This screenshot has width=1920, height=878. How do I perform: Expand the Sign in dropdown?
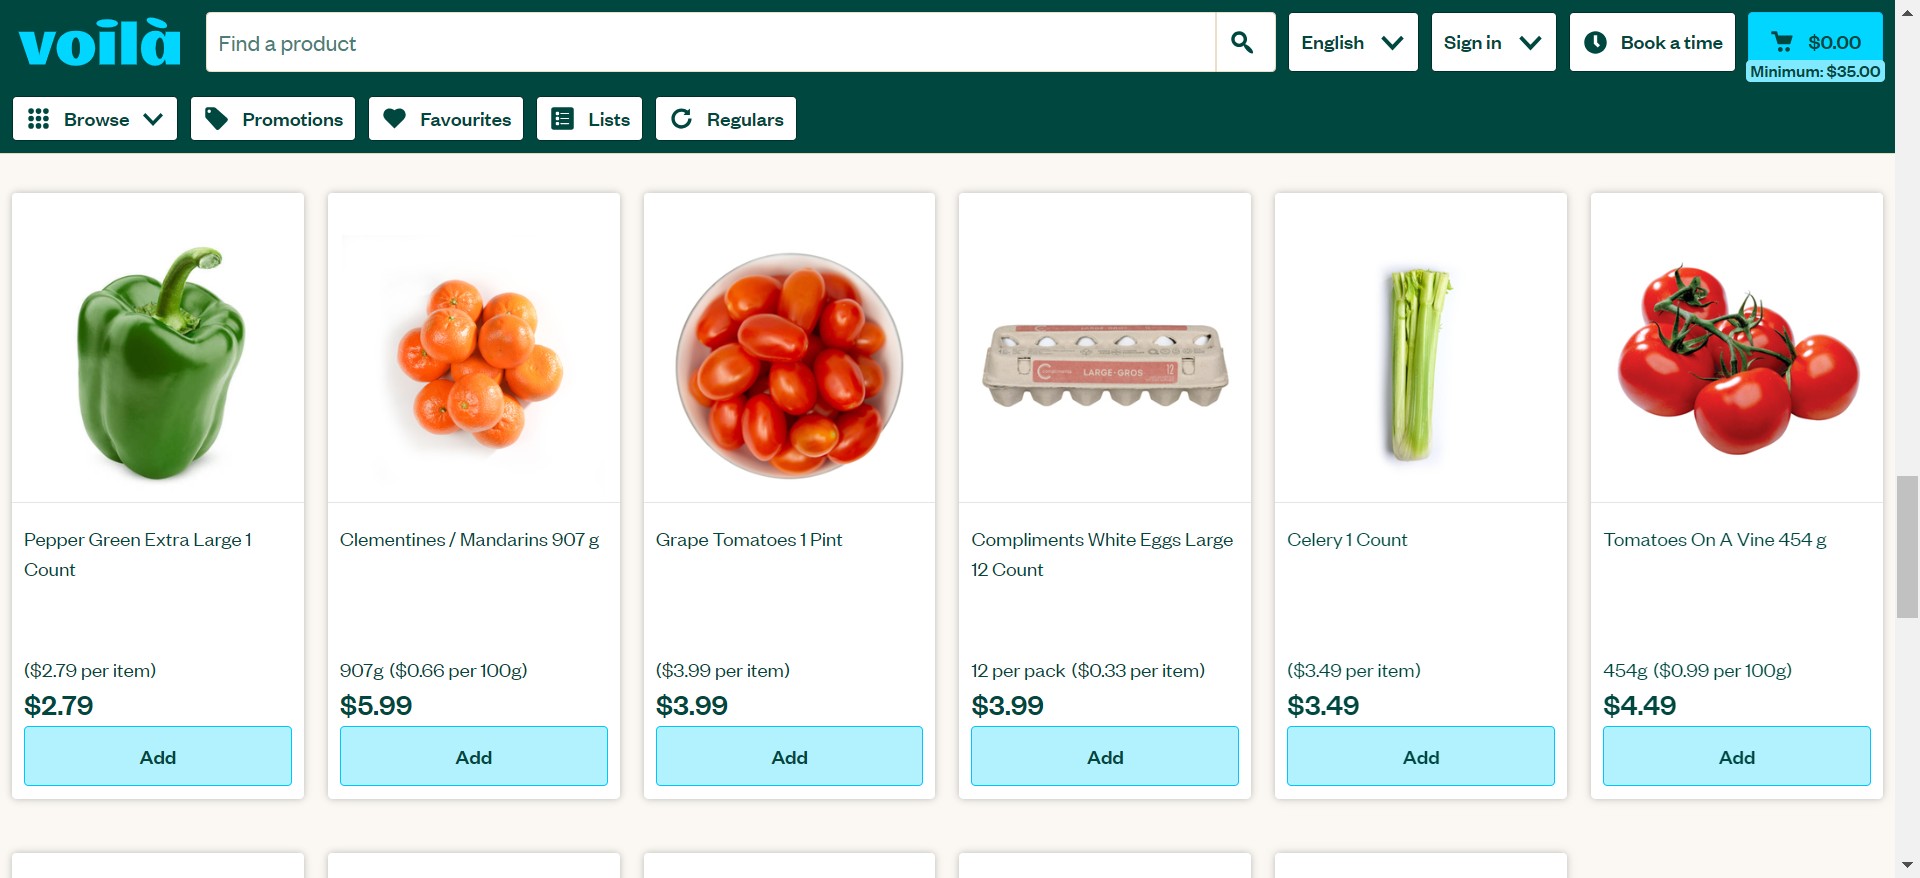click(x=1492, y=42)
